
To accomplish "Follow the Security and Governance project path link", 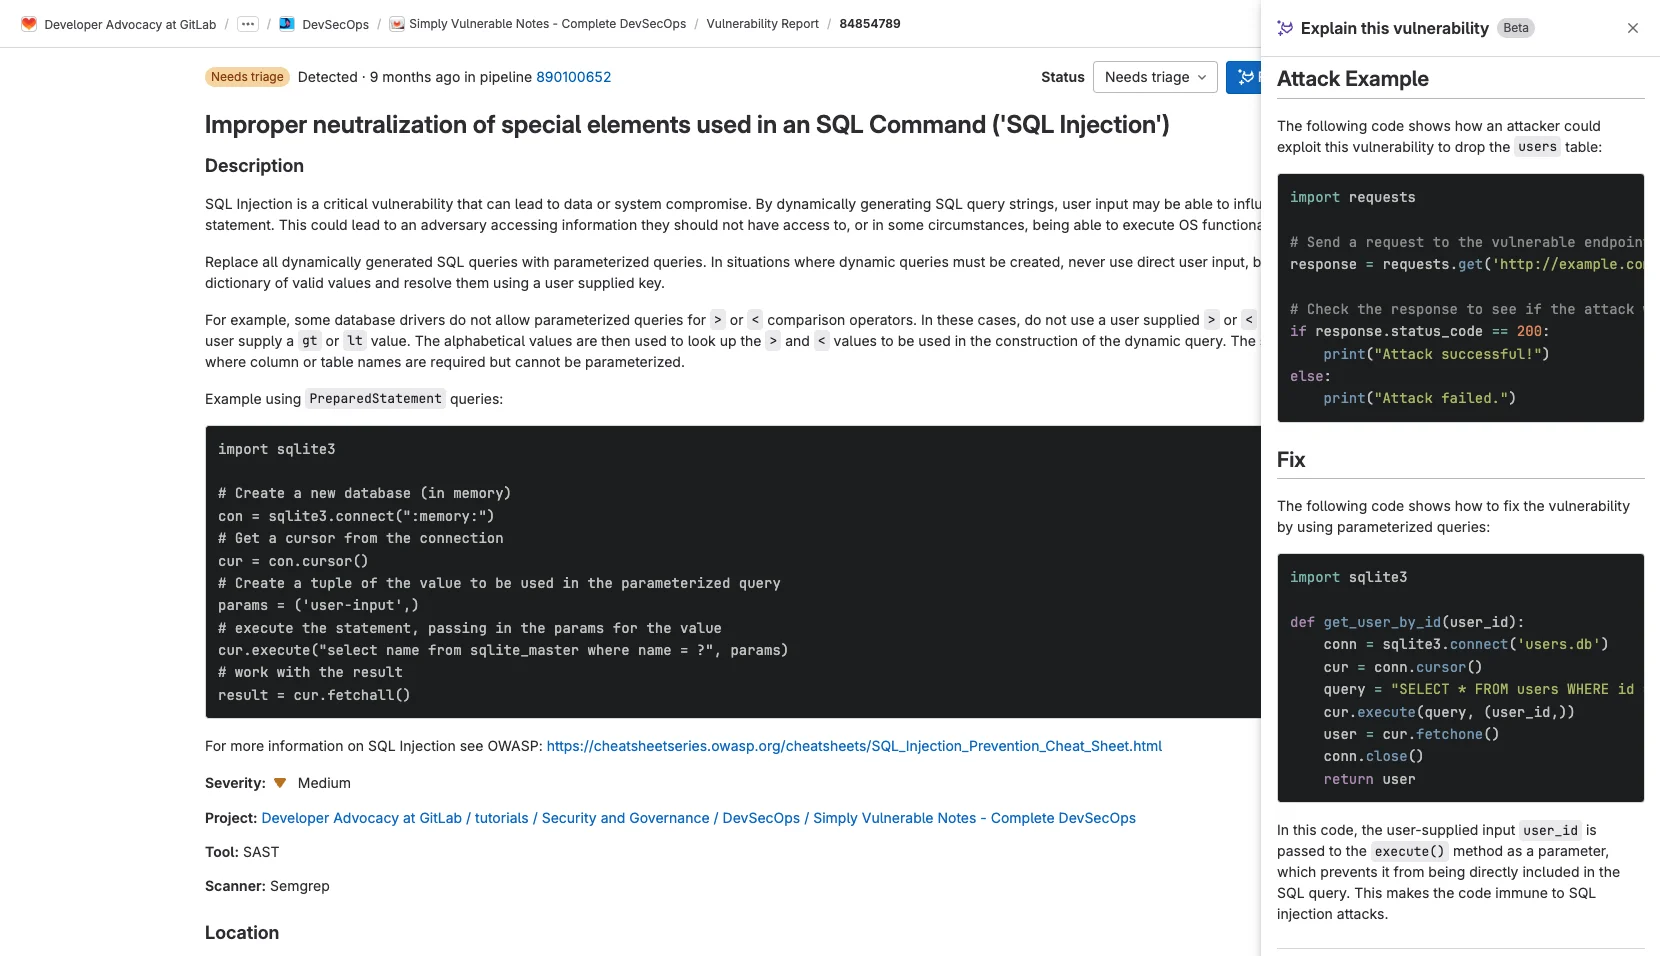I will tap(625, 818).
